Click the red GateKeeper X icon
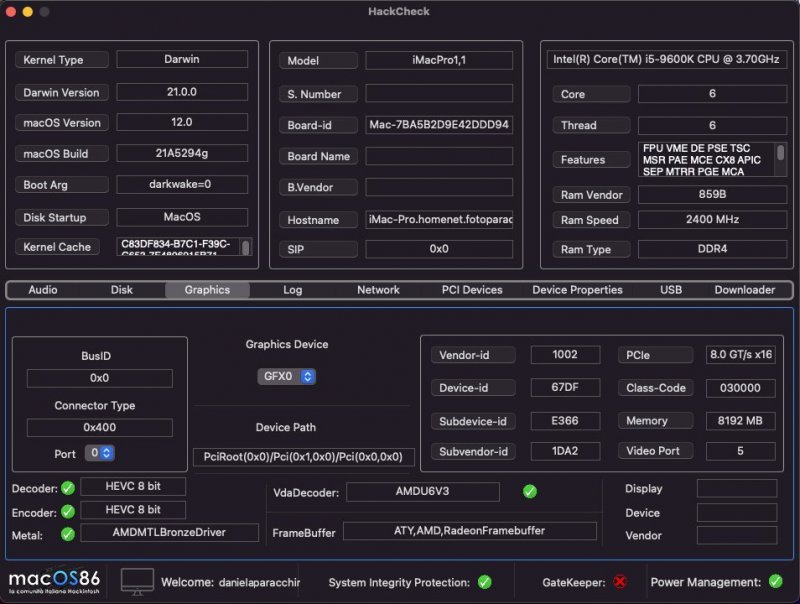Viewport: 800px width, 604px height. pyautogui.click(x=620, y=582)
